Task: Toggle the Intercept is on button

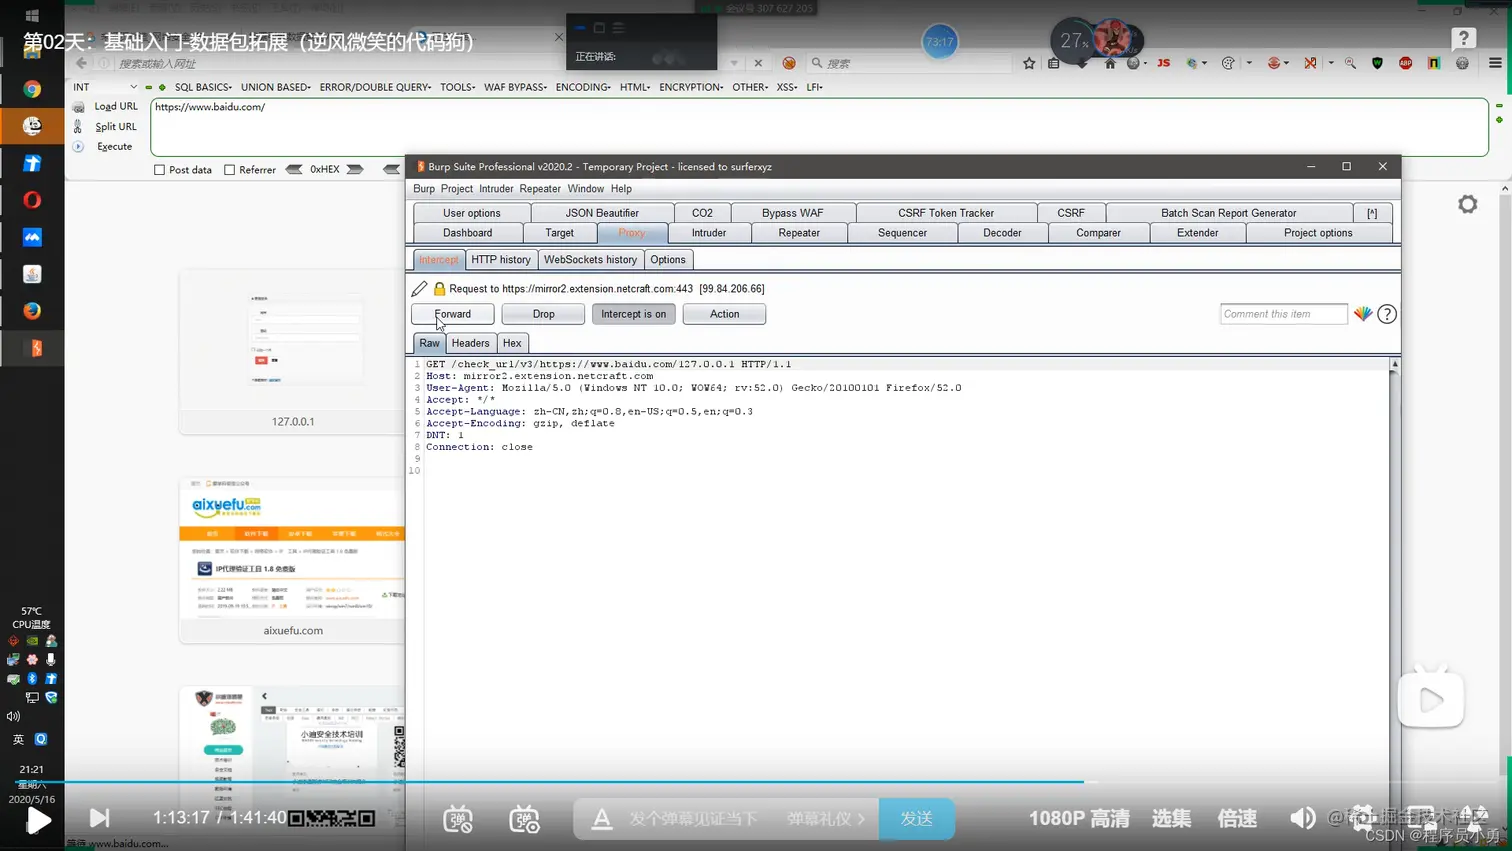Action: [634, 314]
